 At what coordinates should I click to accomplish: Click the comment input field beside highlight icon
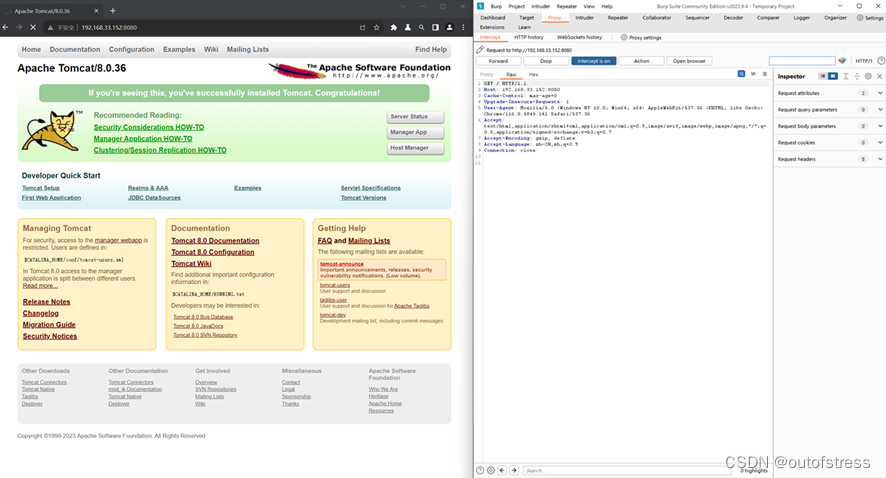[x=802, y=60]
